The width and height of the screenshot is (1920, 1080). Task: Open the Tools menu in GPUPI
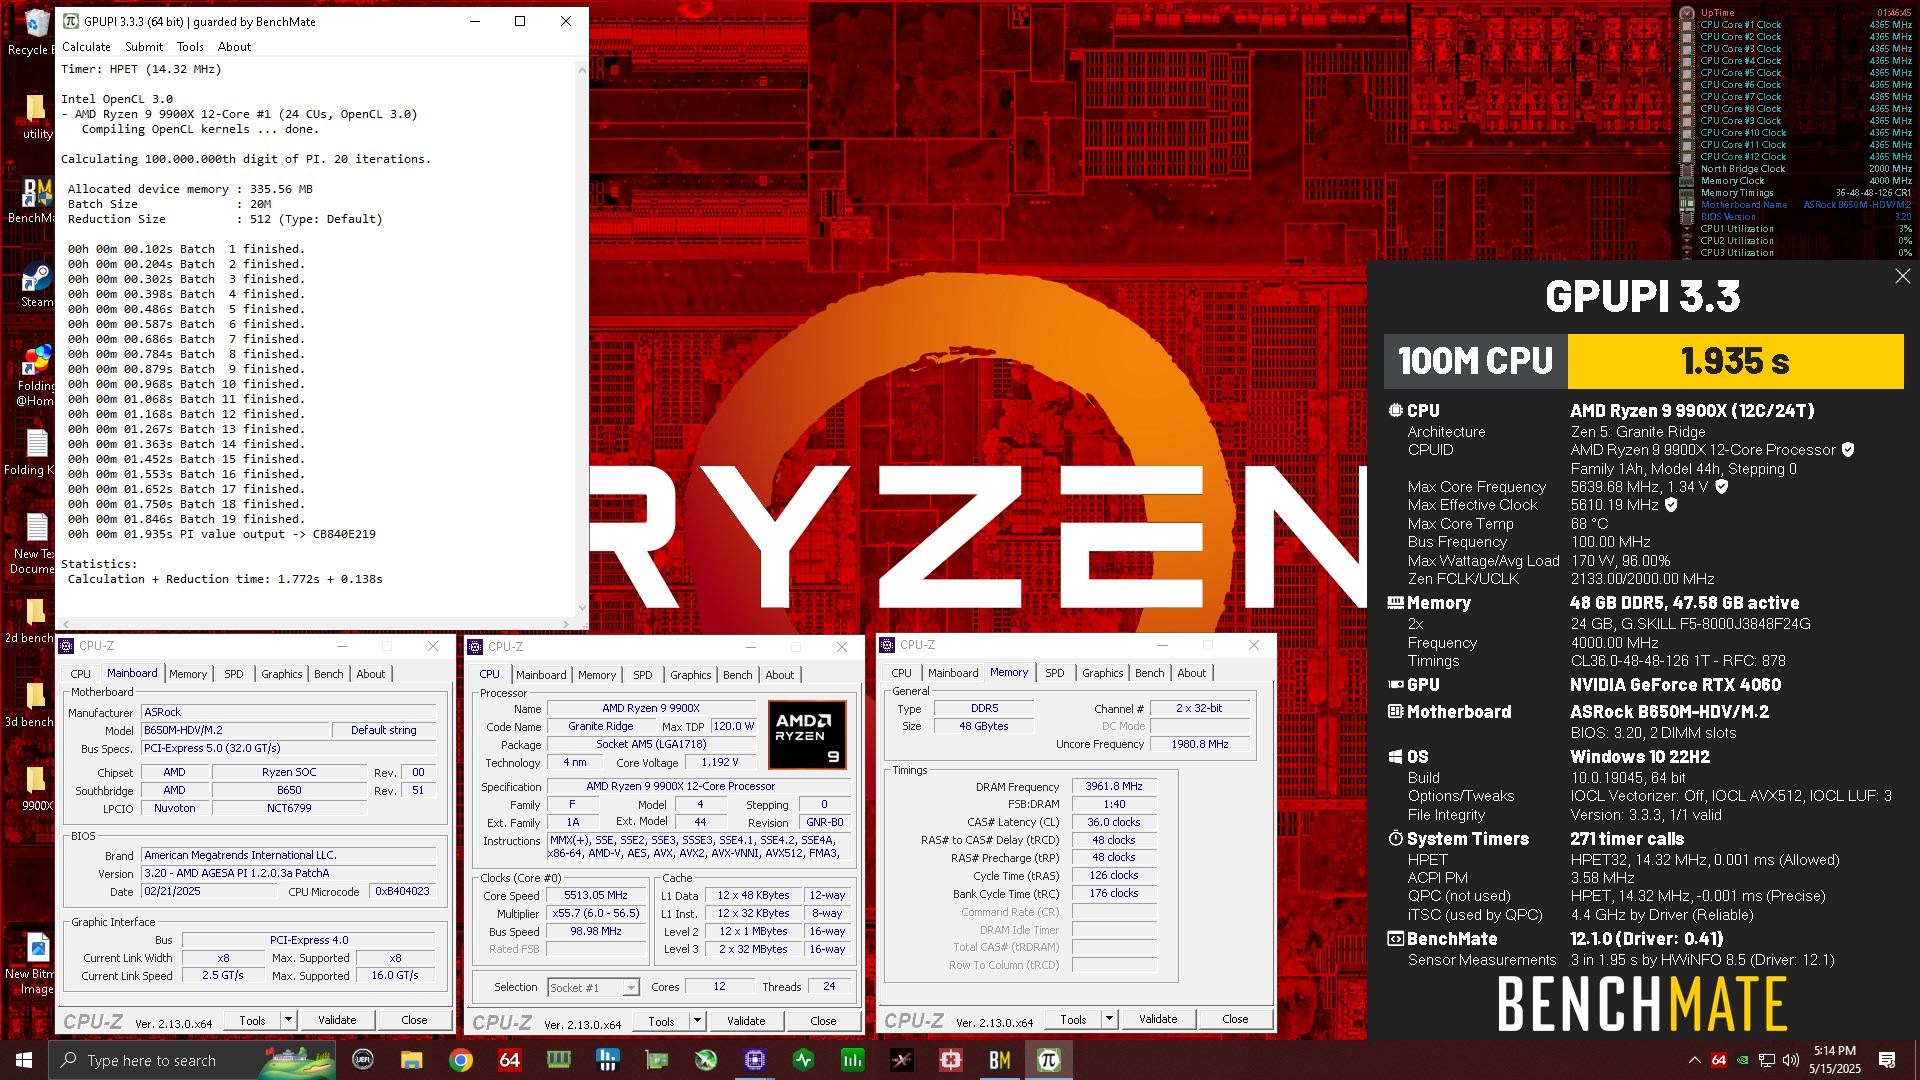pyautogui.click(x=190, y=47)
